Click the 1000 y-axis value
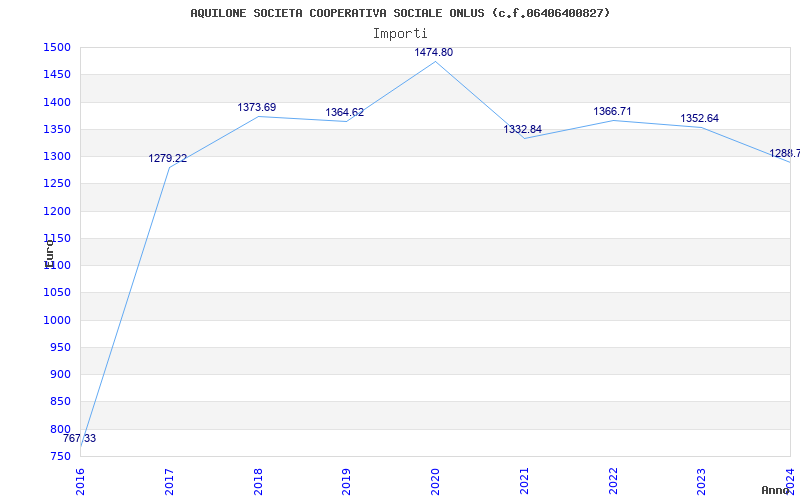This screenshot has height=500, width=800. pyautogui.click(x=57, y=320)
